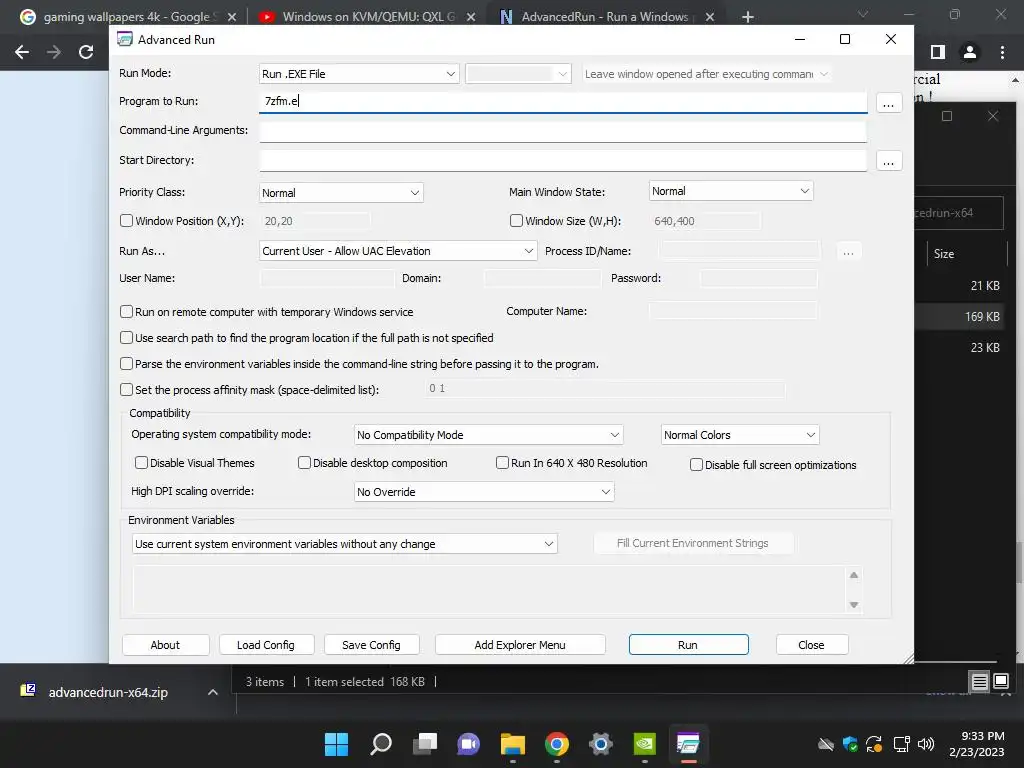Open Windows Security shield tray icon

(850, 744)
